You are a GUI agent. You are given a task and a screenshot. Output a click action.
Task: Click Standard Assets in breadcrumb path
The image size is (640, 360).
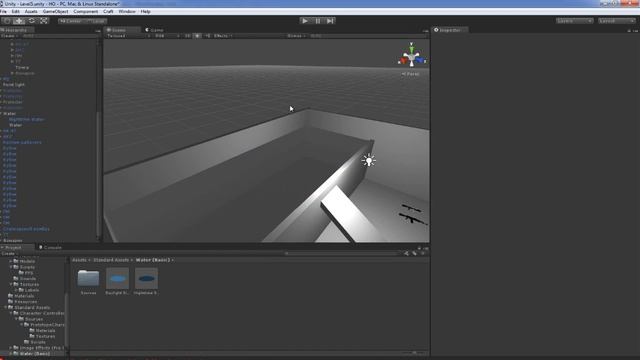tap(111, 260)
